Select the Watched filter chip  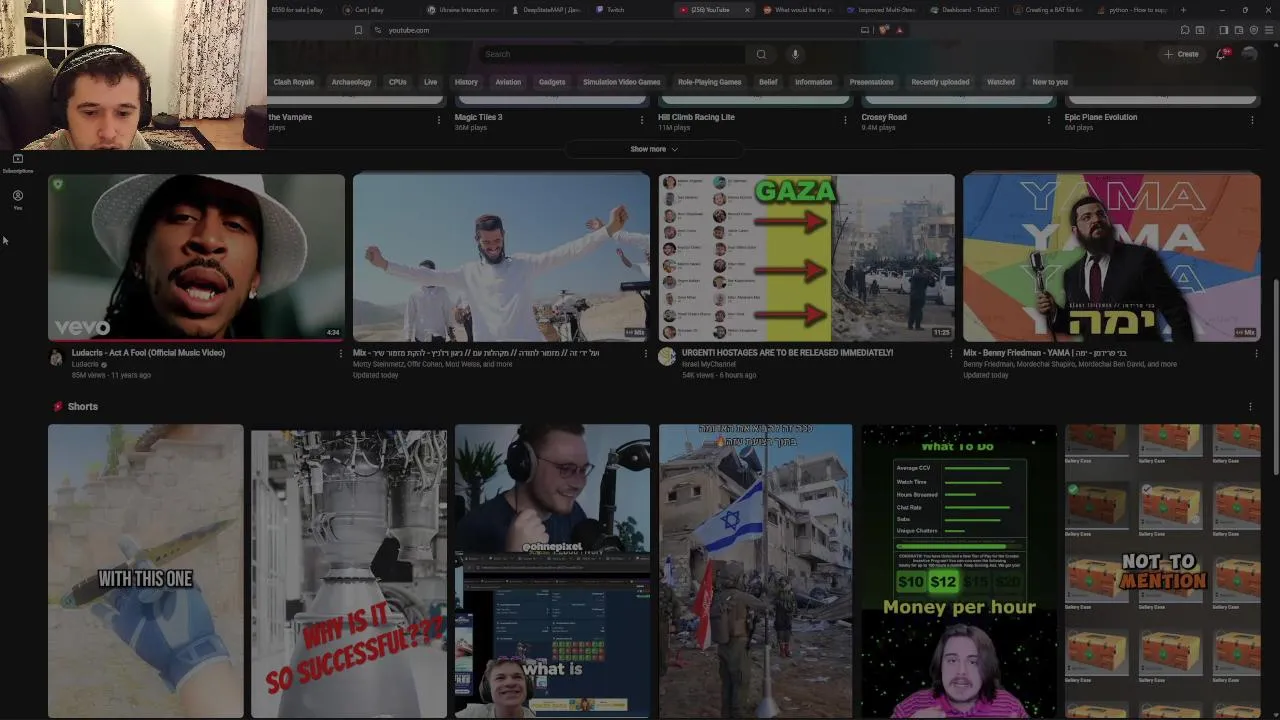[1001, 82]
